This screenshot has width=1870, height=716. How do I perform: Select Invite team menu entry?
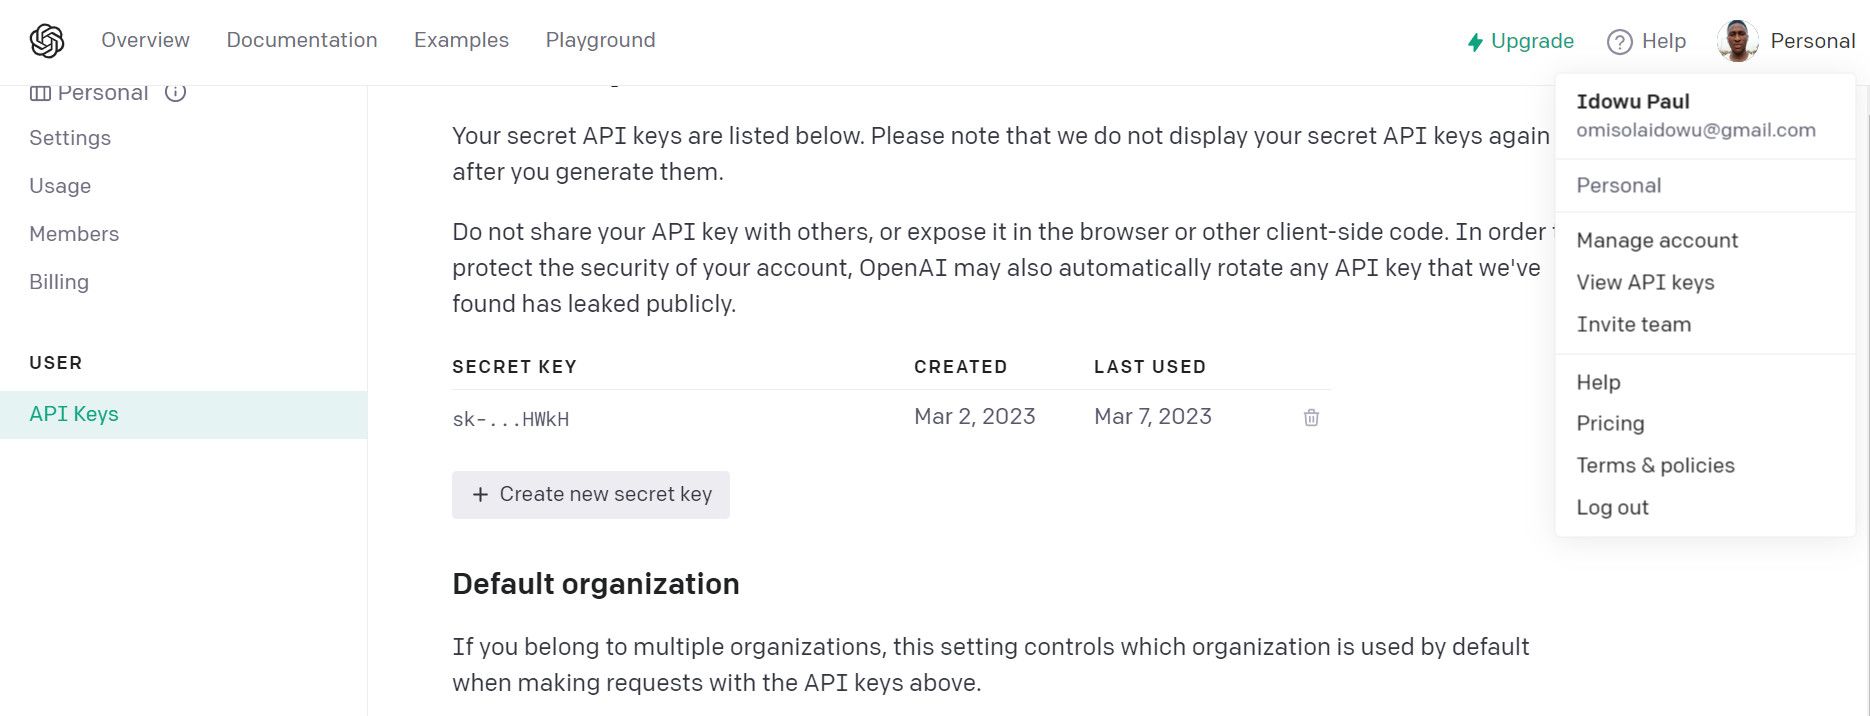point(1633,324)
